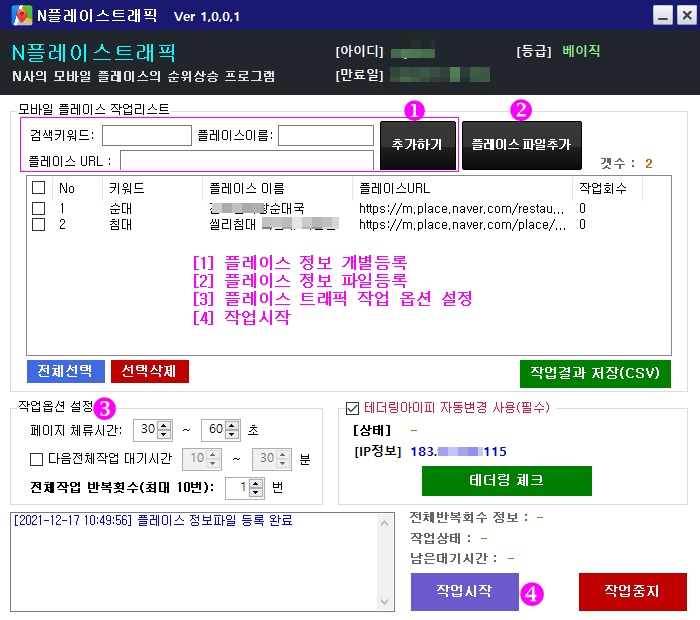Image resolution: width=700 pixels, height=620 pixels.
Task: Click the 작업중지 button
Action: pos(633,591)
